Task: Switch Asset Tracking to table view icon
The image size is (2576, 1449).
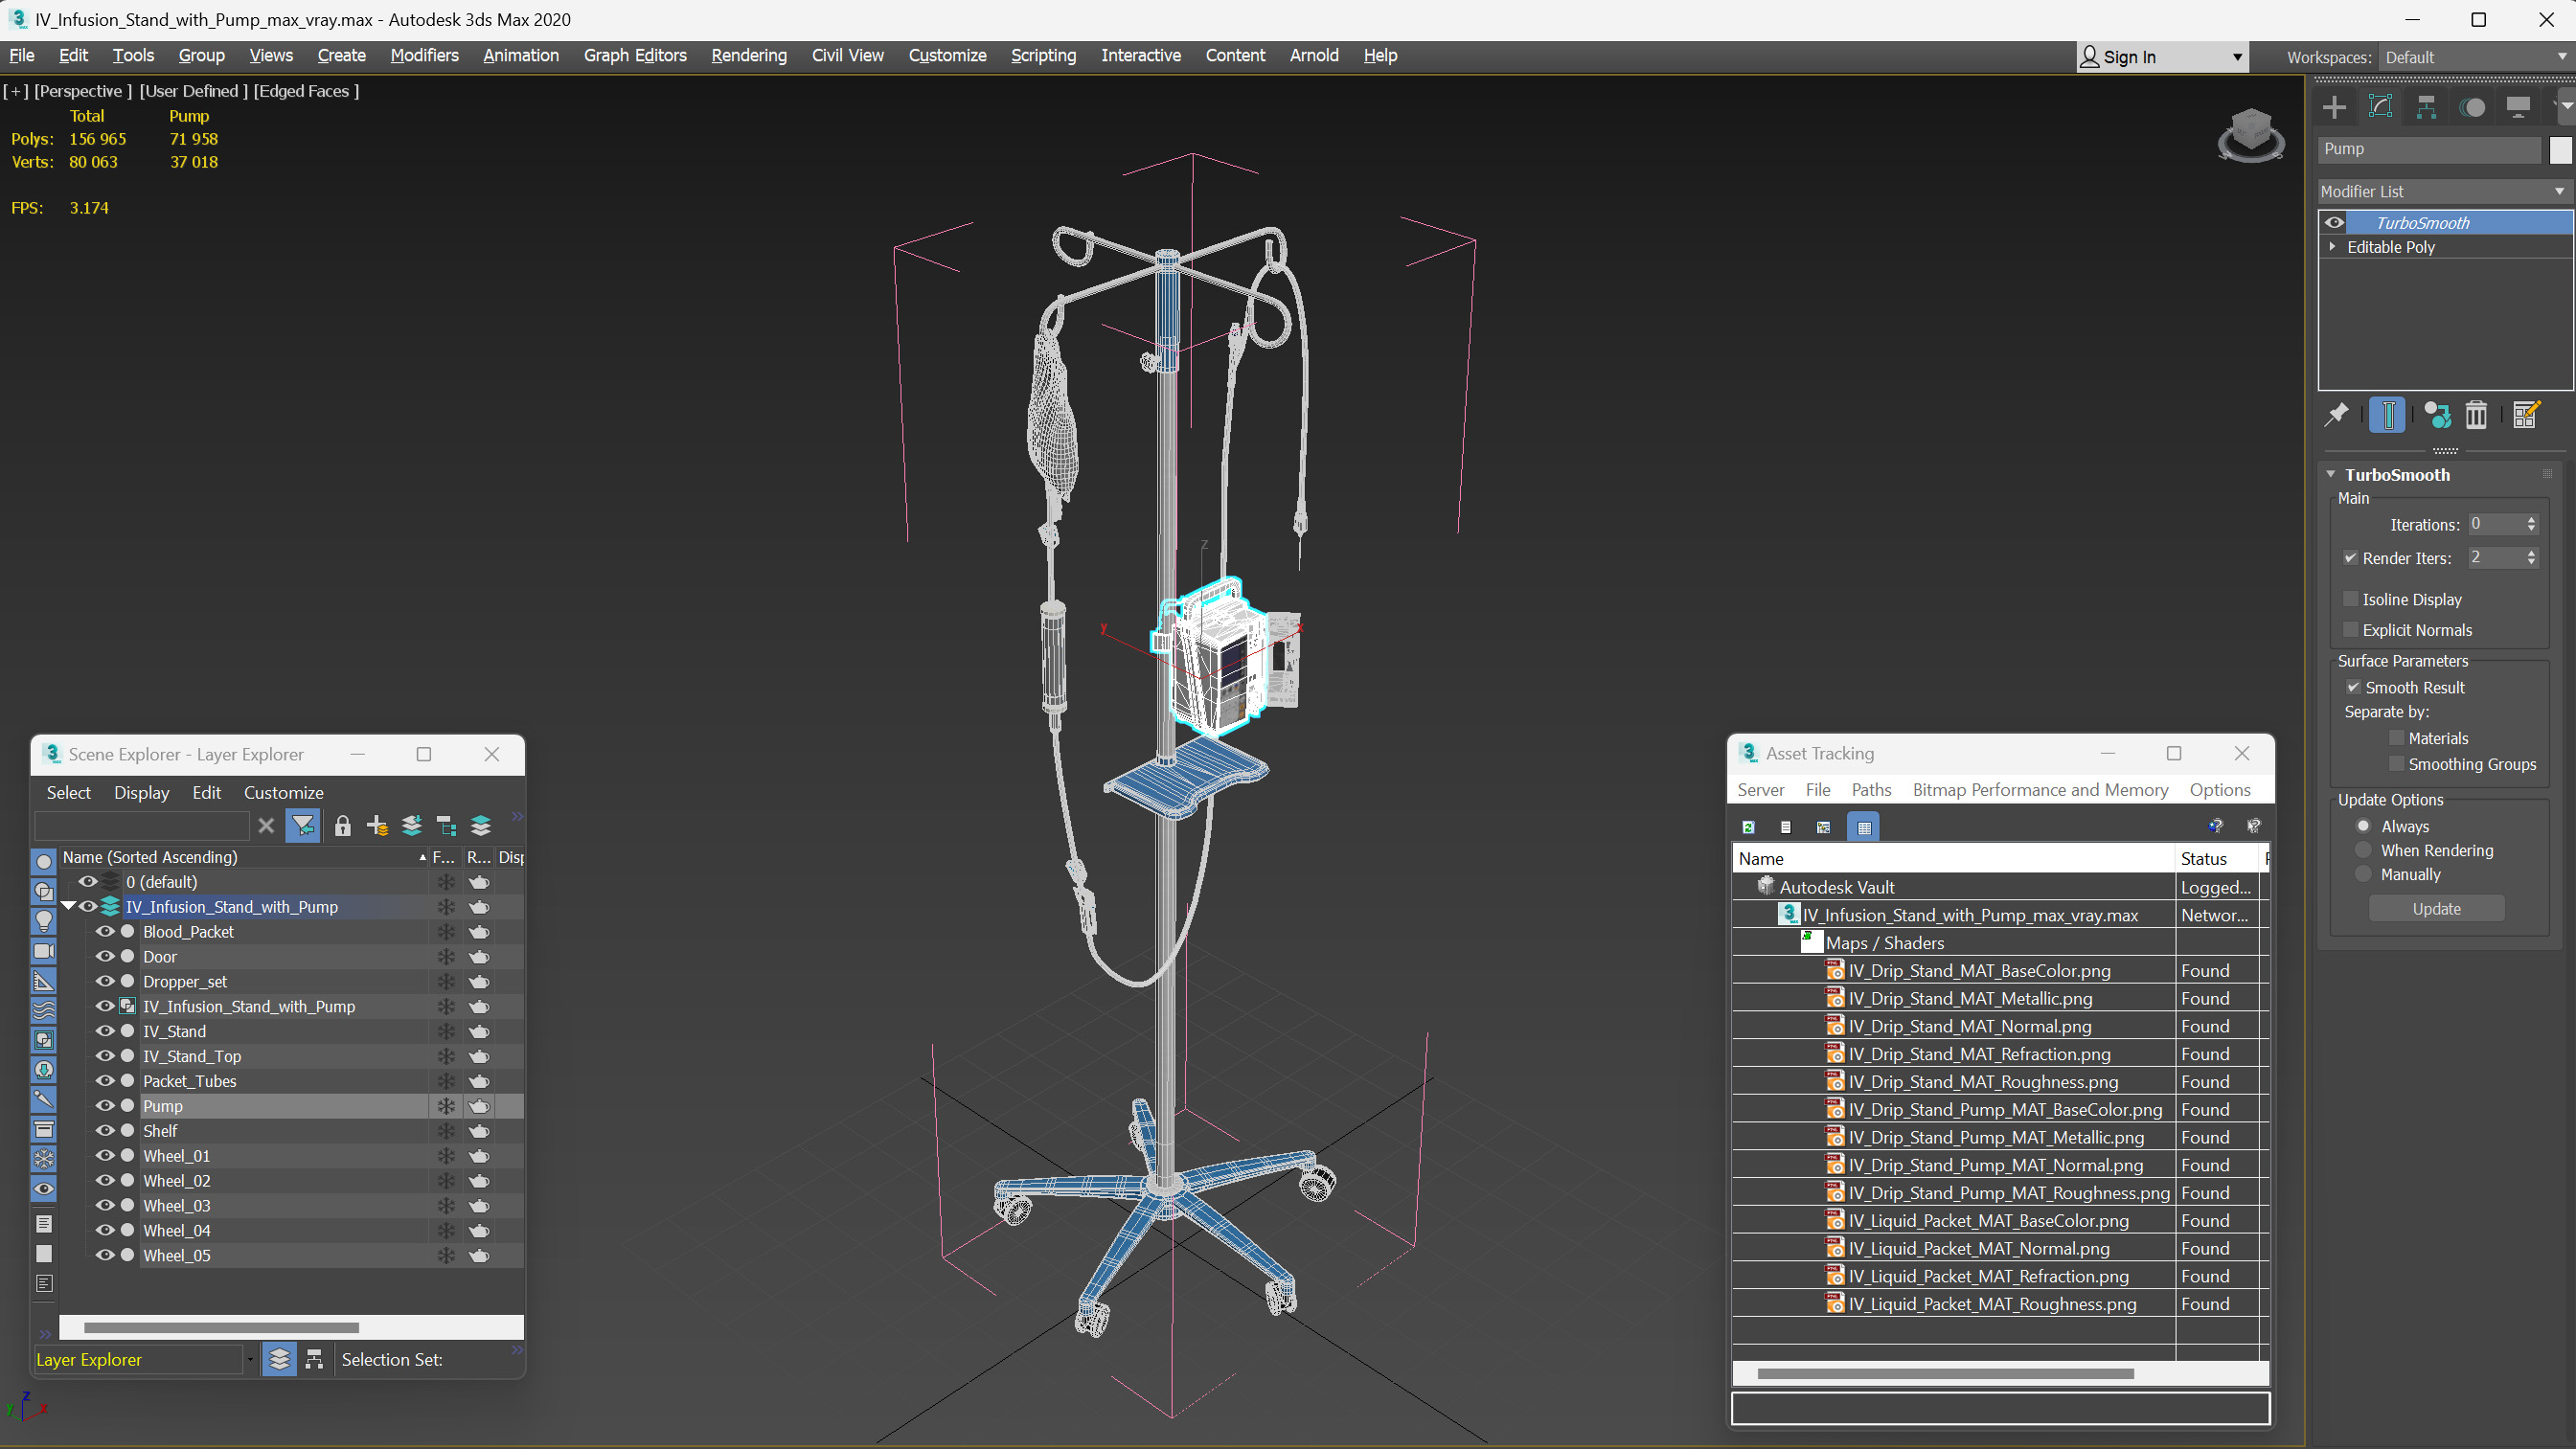Action: [x=1863, y=827]
